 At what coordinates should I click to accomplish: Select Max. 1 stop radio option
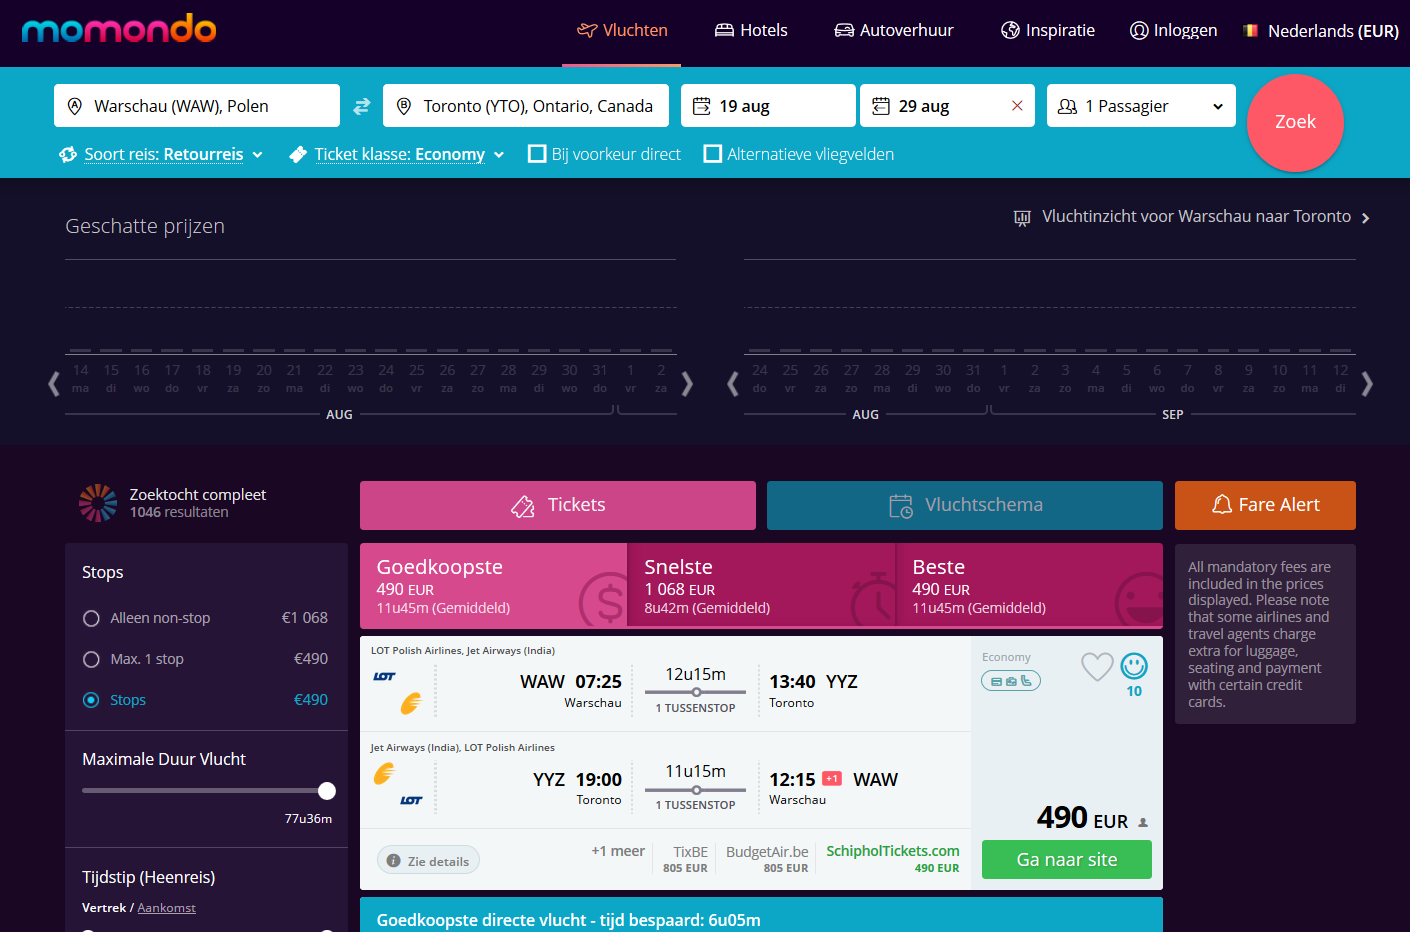point(91,659)
